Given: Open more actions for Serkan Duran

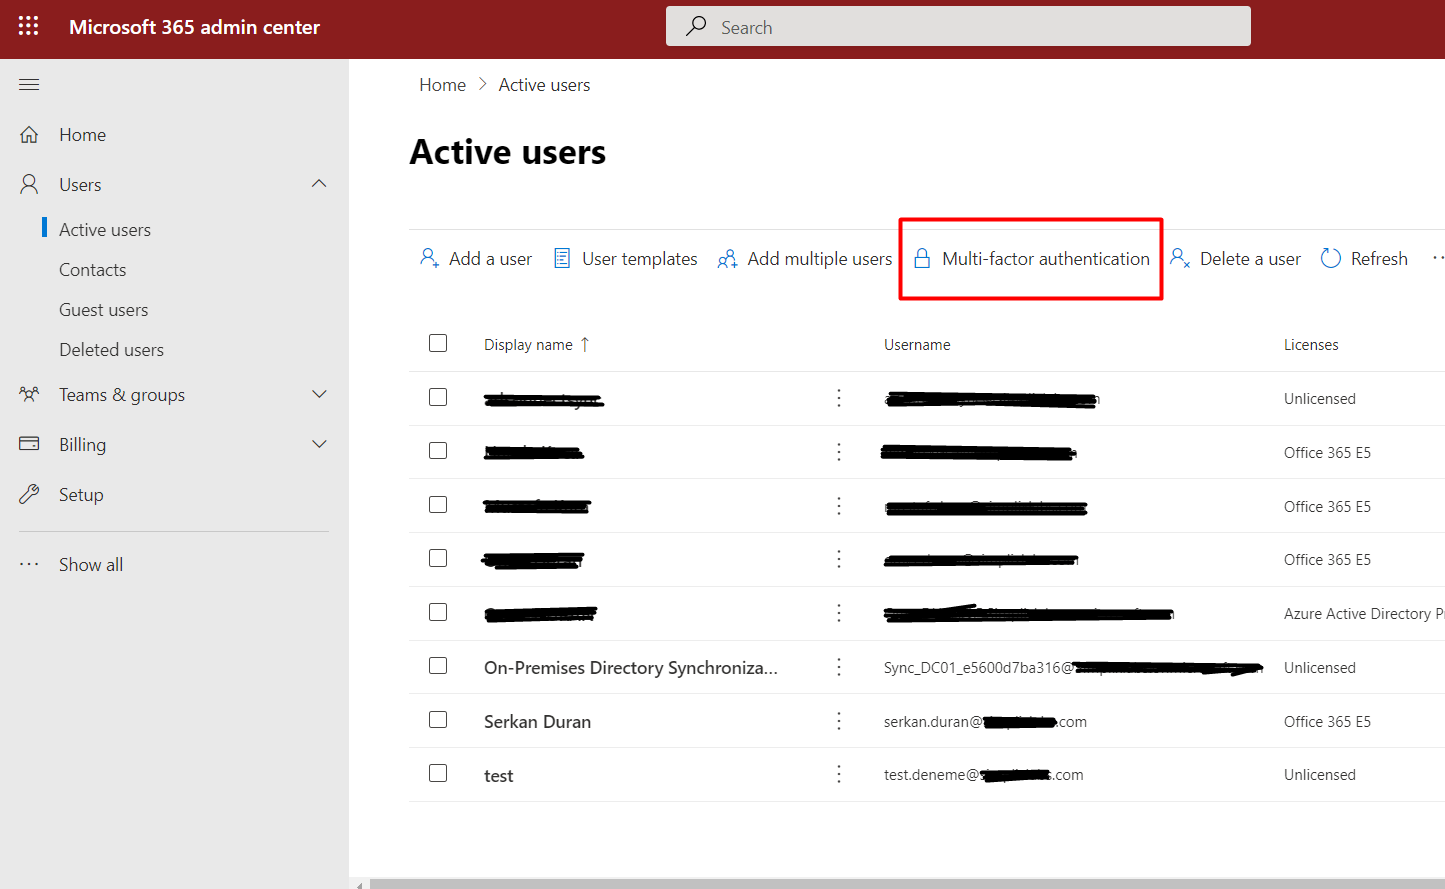Looking at the screenshot, I should [x=839, y=721].
